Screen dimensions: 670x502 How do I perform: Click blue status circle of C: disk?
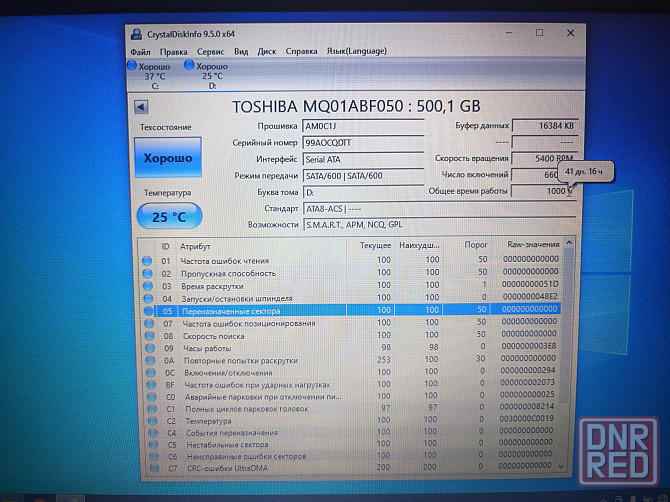[x=132, y=66]
